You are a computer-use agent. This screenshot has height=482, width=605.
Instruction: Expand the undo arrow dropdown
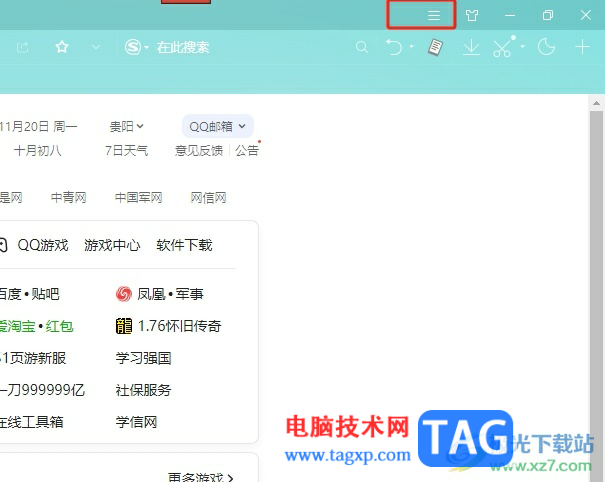412,46
